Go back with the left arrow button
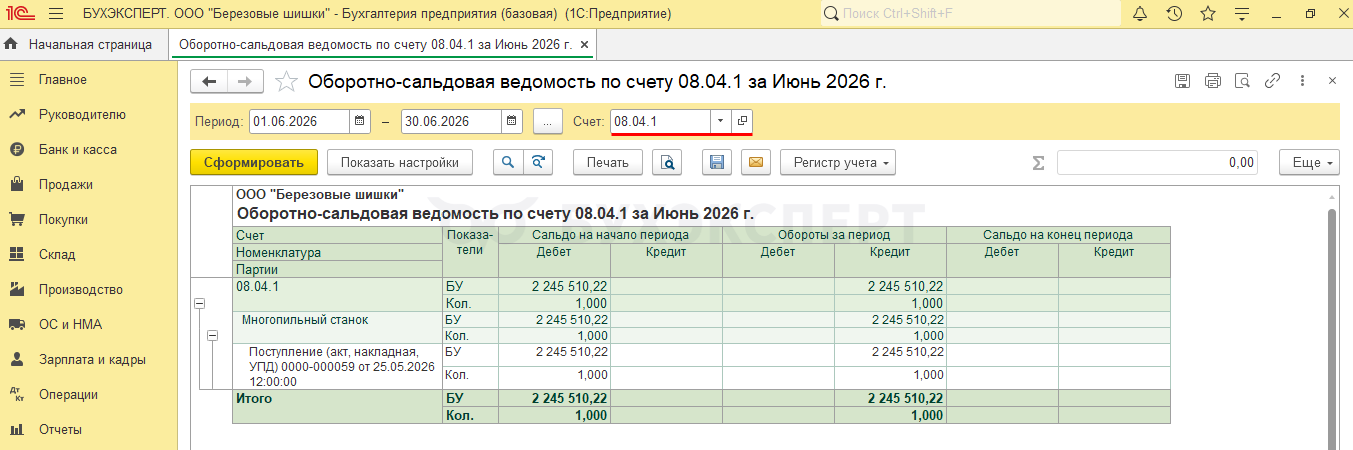1353x450 pixels. (209, 82)
